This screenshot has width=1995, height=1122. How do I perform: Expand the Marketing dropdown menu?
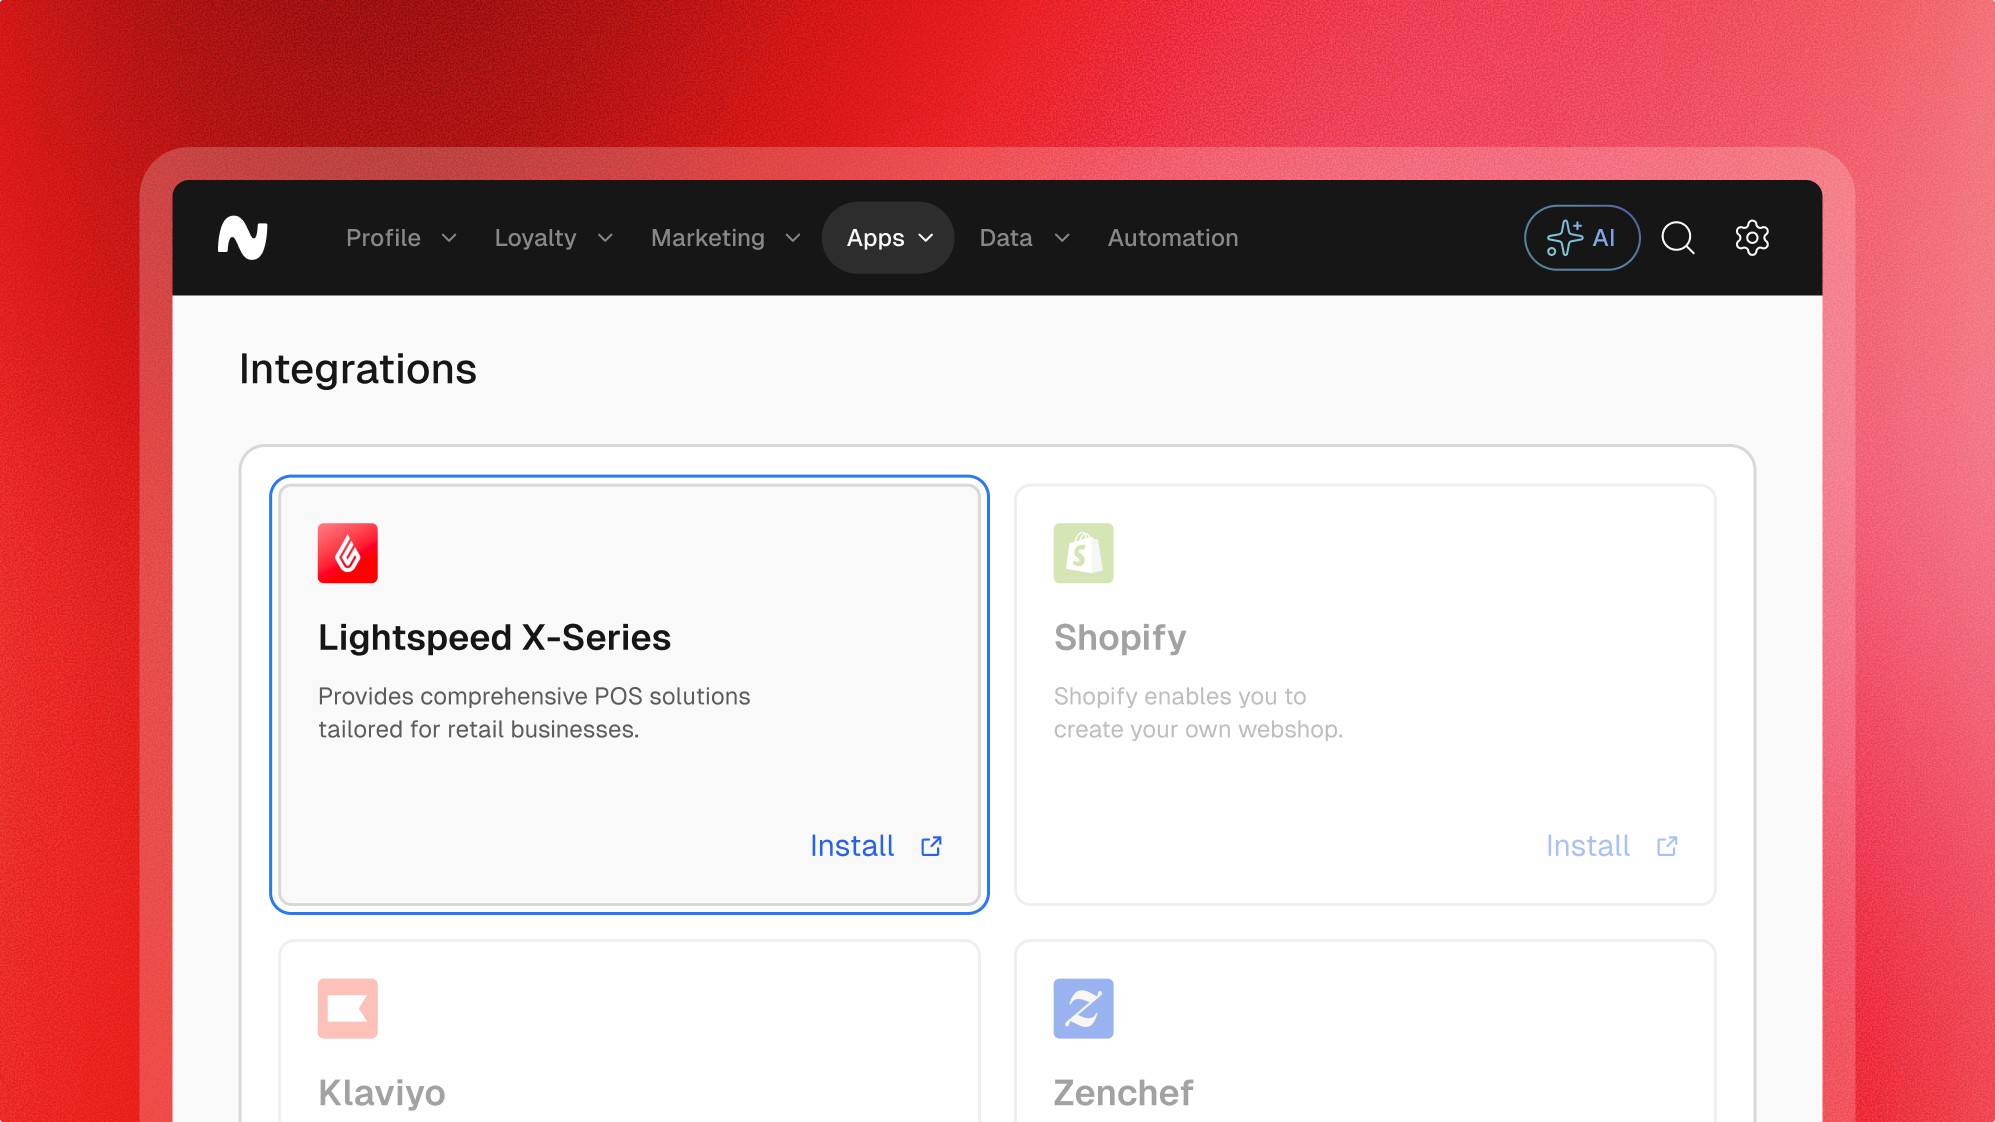point(725,238)
